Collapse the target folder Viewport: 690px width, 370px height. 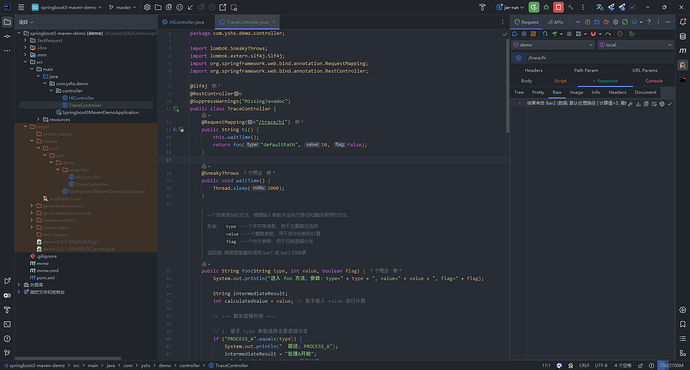[26, 127]
